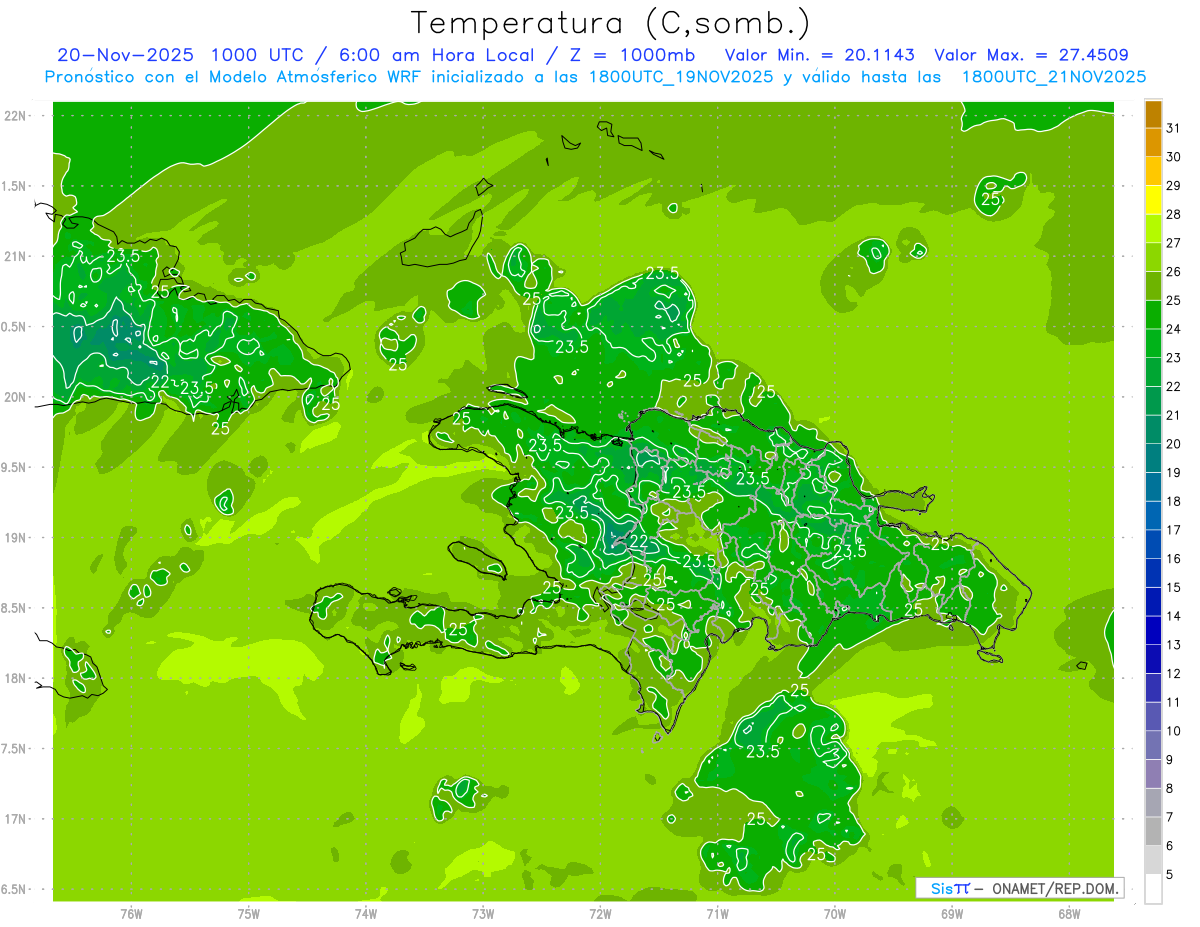This screenshot has width=1200, height=927.
Task: Click the 22 contour label in central Haiti
Action: pos(637,541)
